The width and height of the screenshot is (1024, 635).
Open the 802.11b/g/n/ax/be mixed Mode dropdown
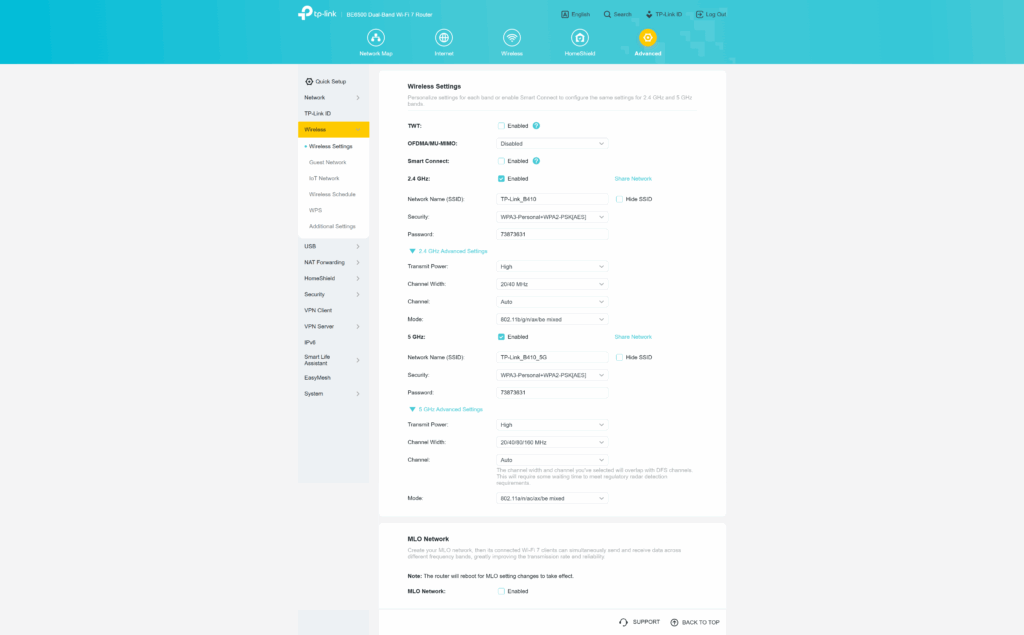[x=552, y=319]
